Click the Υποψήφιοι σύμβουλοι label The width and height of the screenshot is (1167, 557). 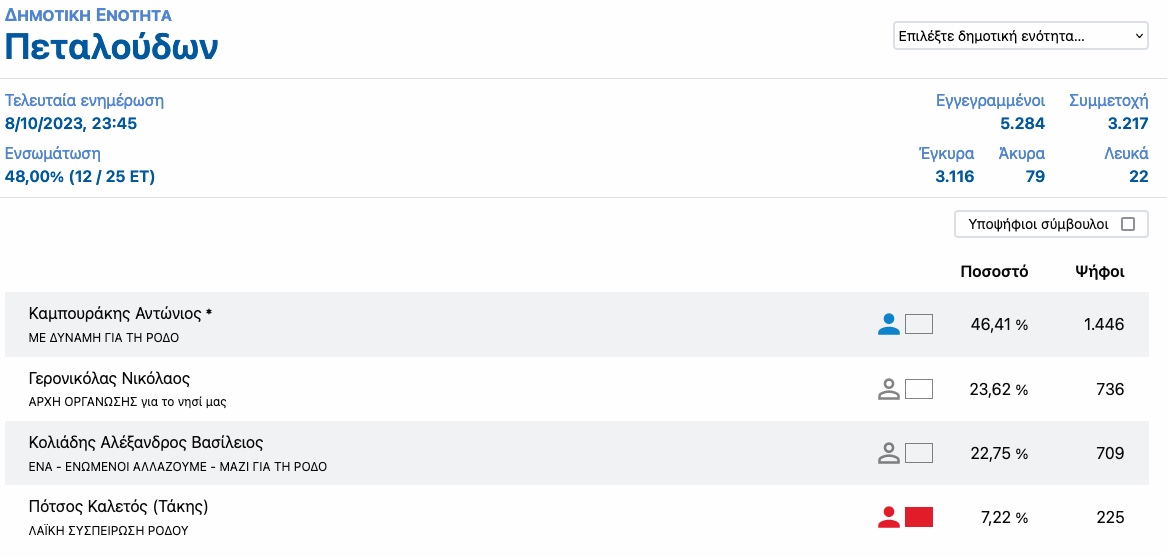(1038, 224)
